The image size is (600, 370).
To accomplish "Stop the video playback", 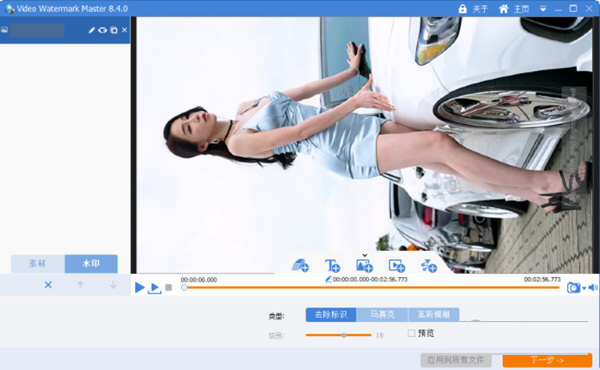I will pos(168,287).
